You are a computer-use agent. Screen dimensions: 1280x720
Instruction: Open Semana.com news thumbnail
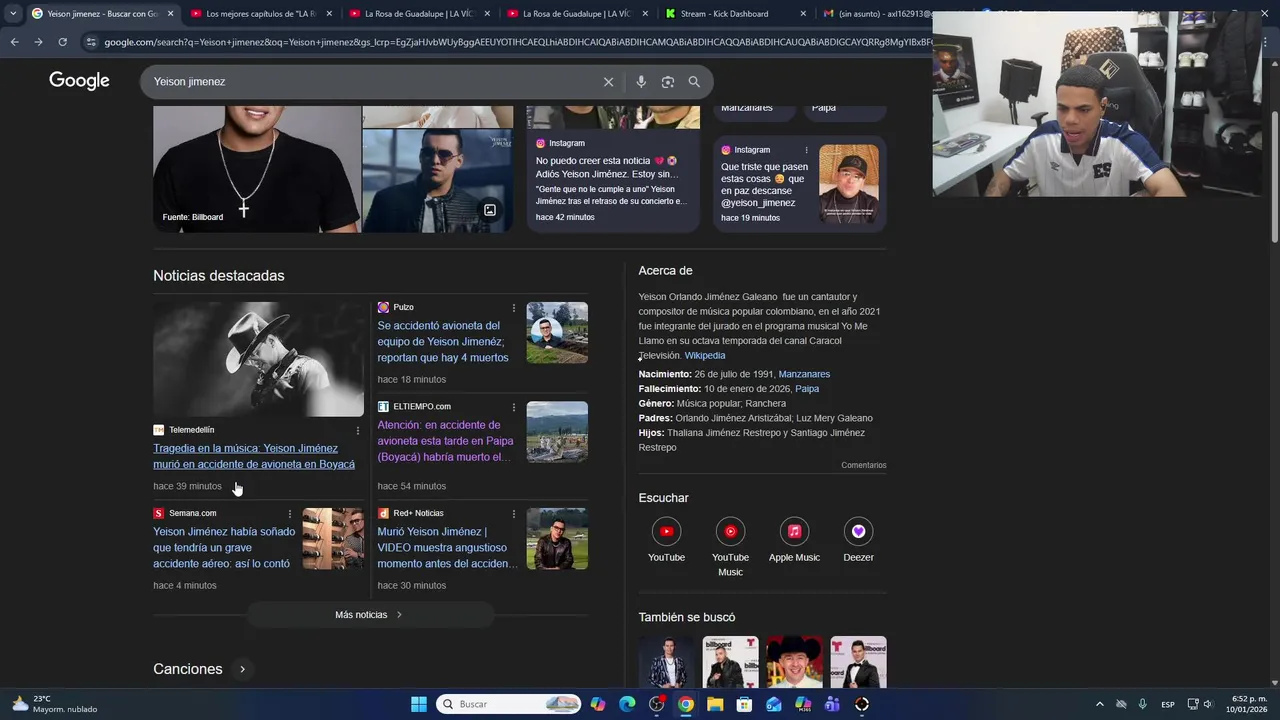333,539
